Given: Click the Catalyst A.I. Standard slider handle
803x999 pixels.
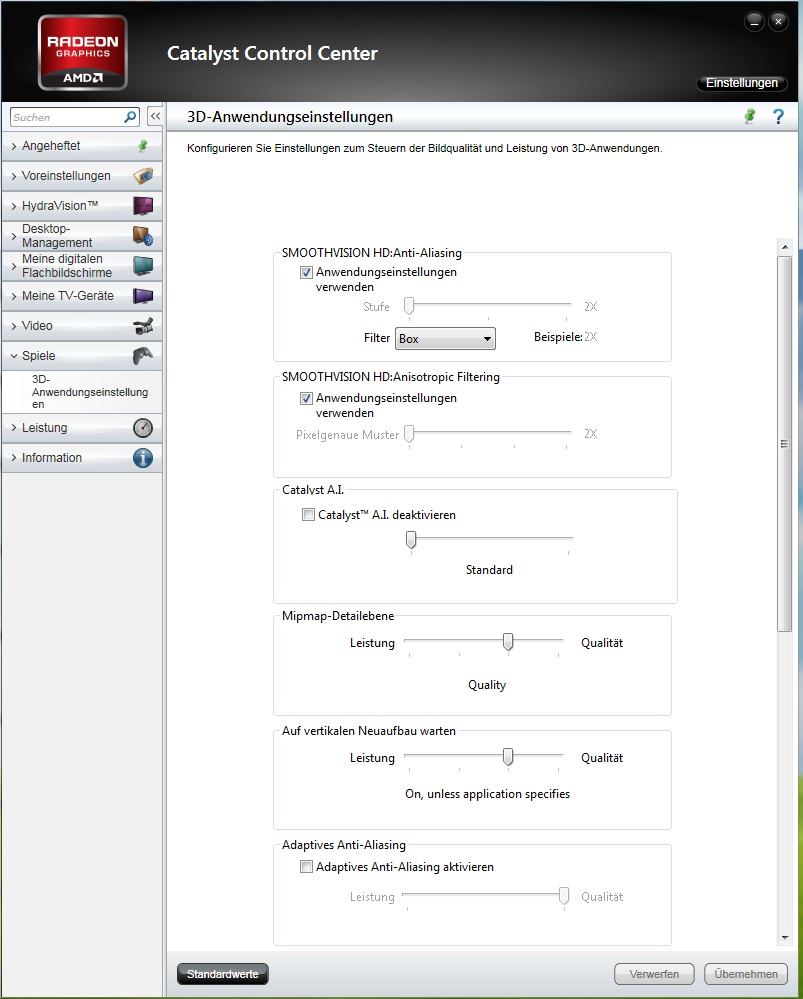Looking at the screenshot, I should coord(412,540).
